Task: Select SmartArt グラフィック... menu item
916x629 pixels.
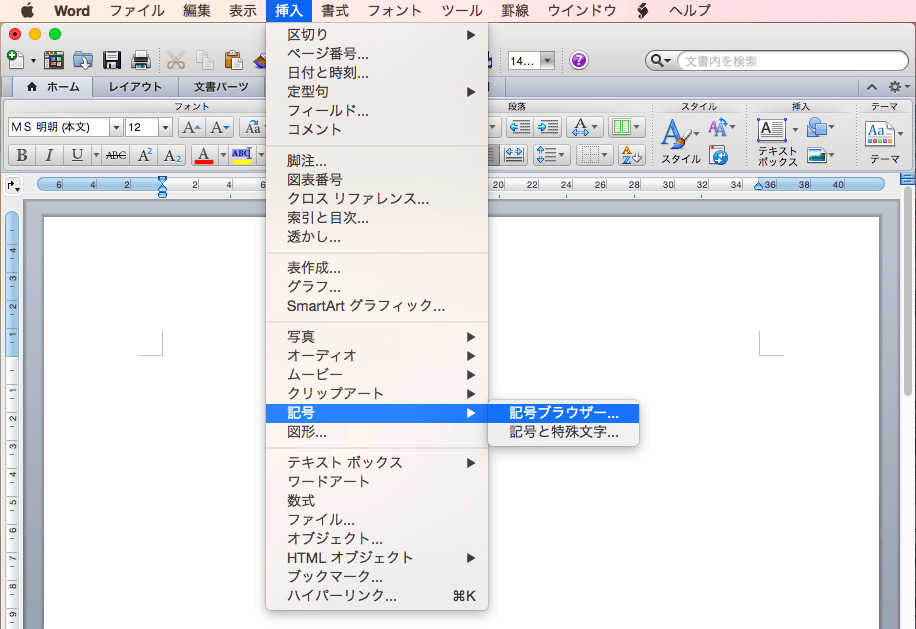Action: click(377, 306)
